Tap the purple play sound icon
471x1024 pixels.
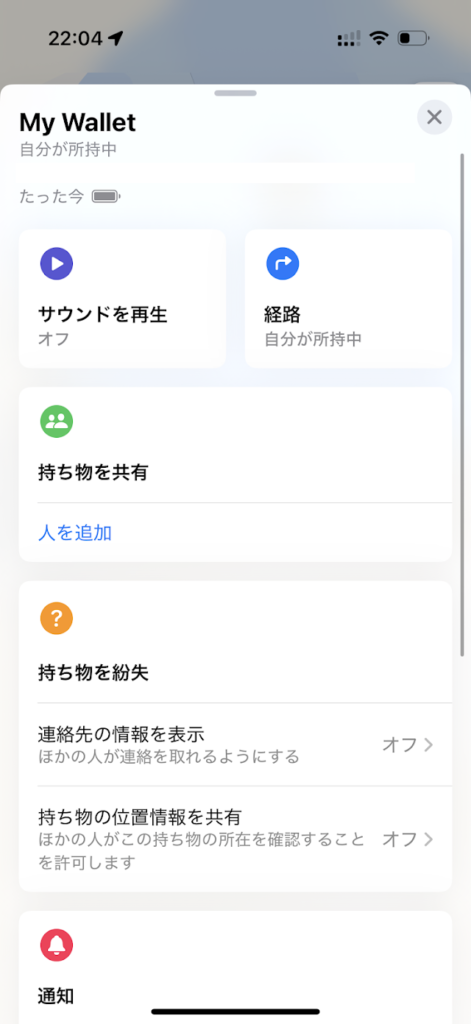click(57, 264)
